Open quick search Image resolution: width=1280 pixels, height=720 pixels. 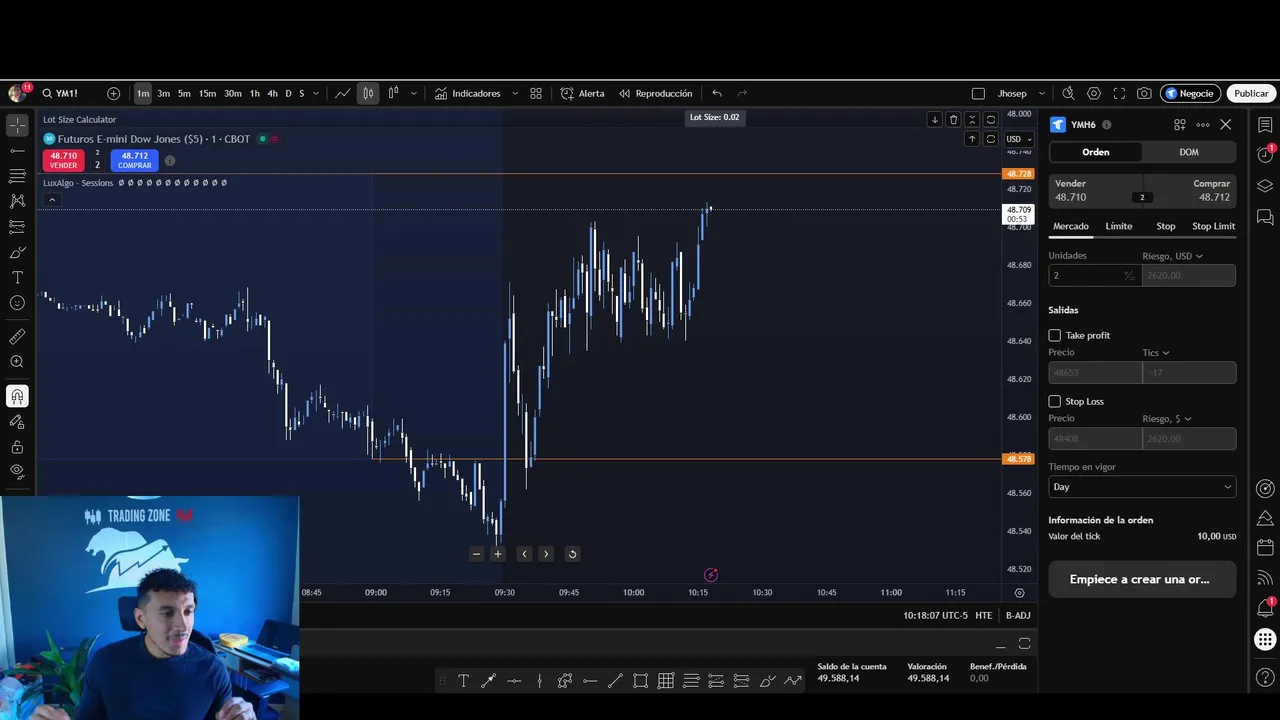(1068, 93)
